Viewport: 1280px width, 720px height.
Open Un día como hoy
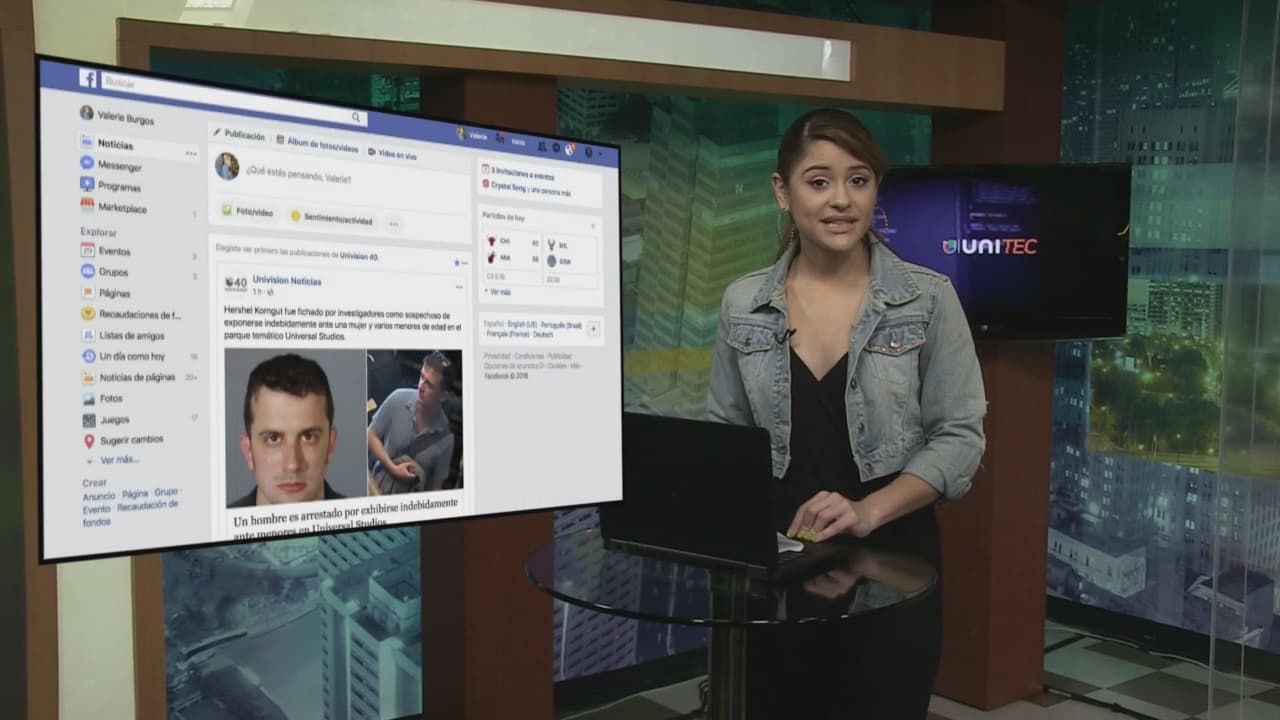tap(131, 356)
